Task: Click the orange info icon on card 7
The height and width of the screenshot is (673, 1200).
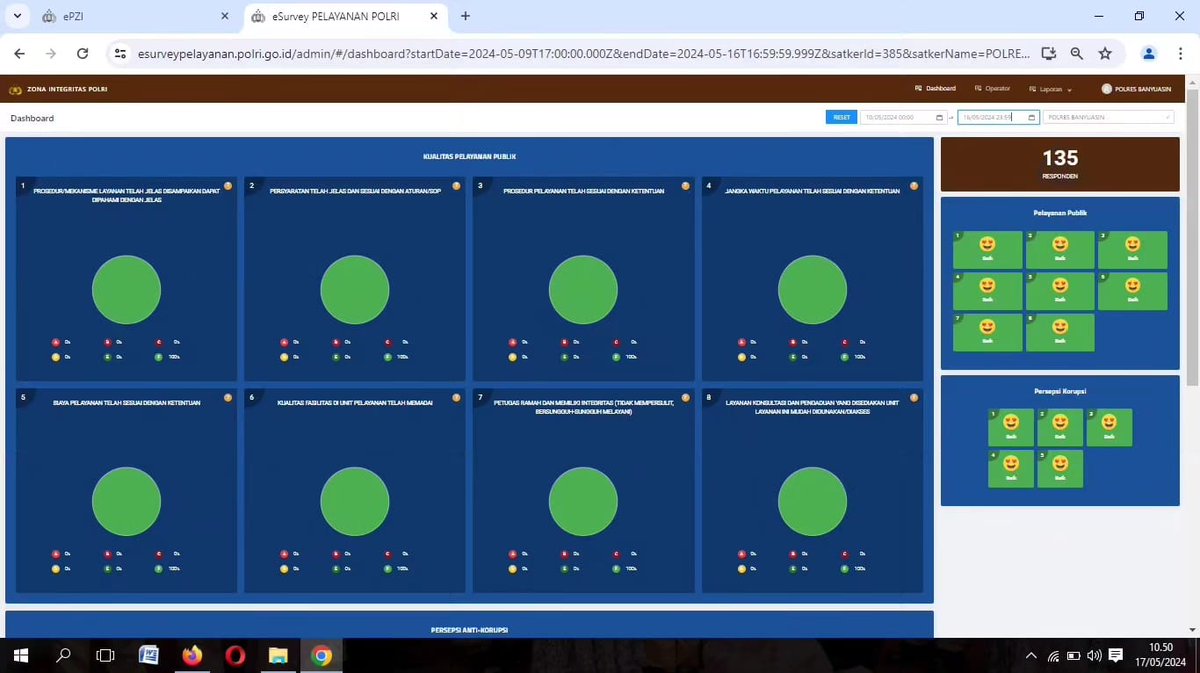Action: coord(685,397)
